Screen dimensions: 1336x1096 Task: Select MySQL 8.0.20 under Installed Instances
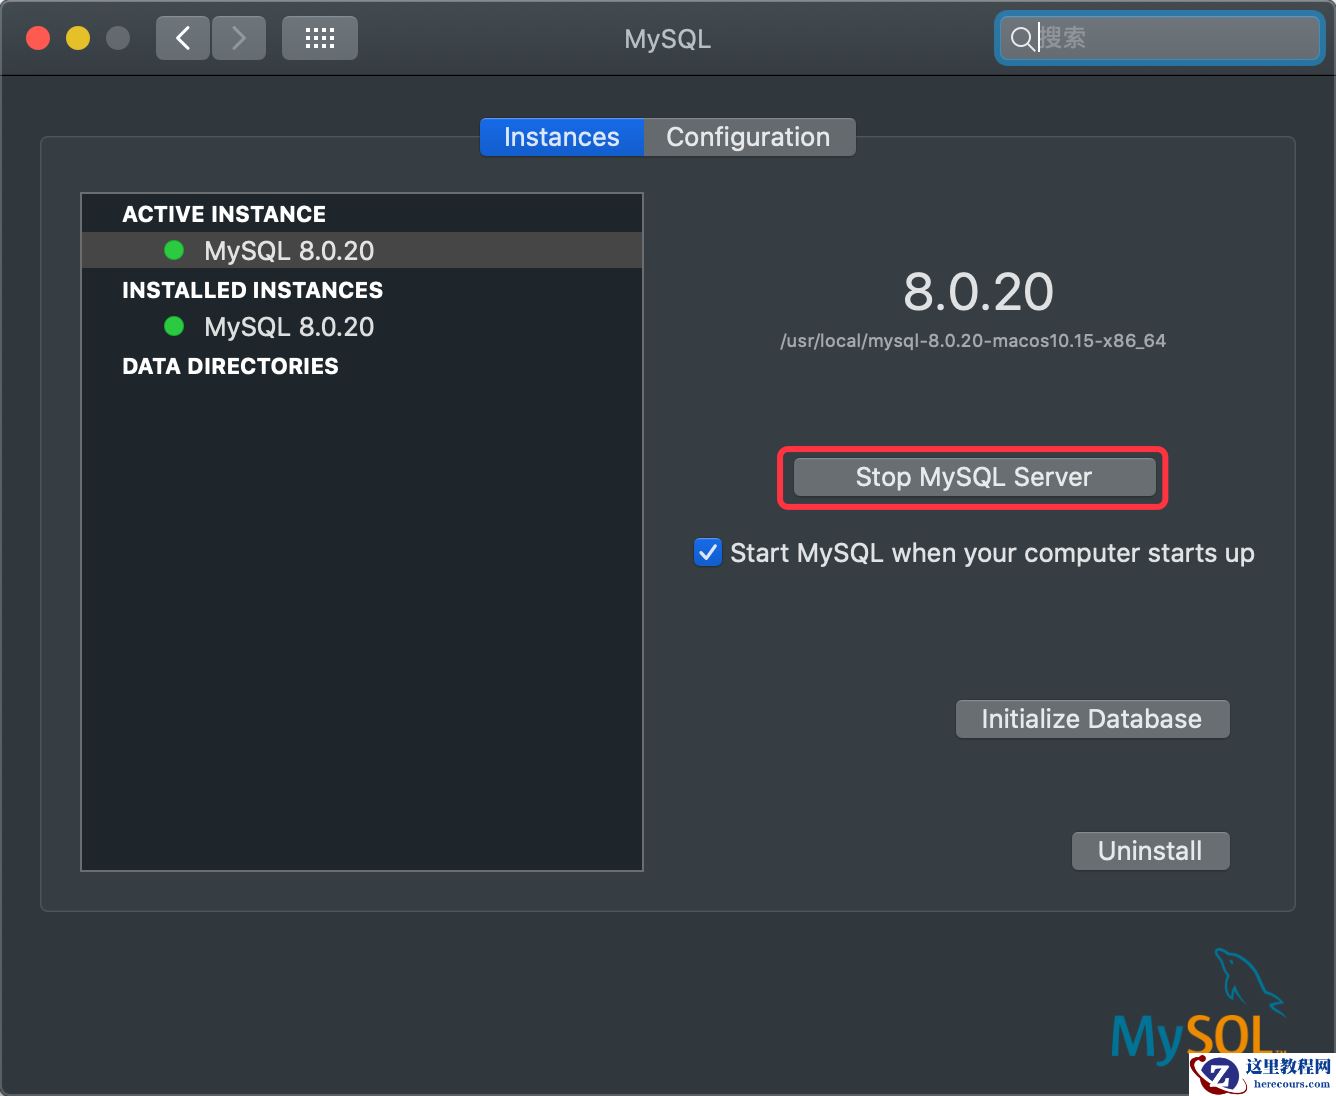coord(362,326)
